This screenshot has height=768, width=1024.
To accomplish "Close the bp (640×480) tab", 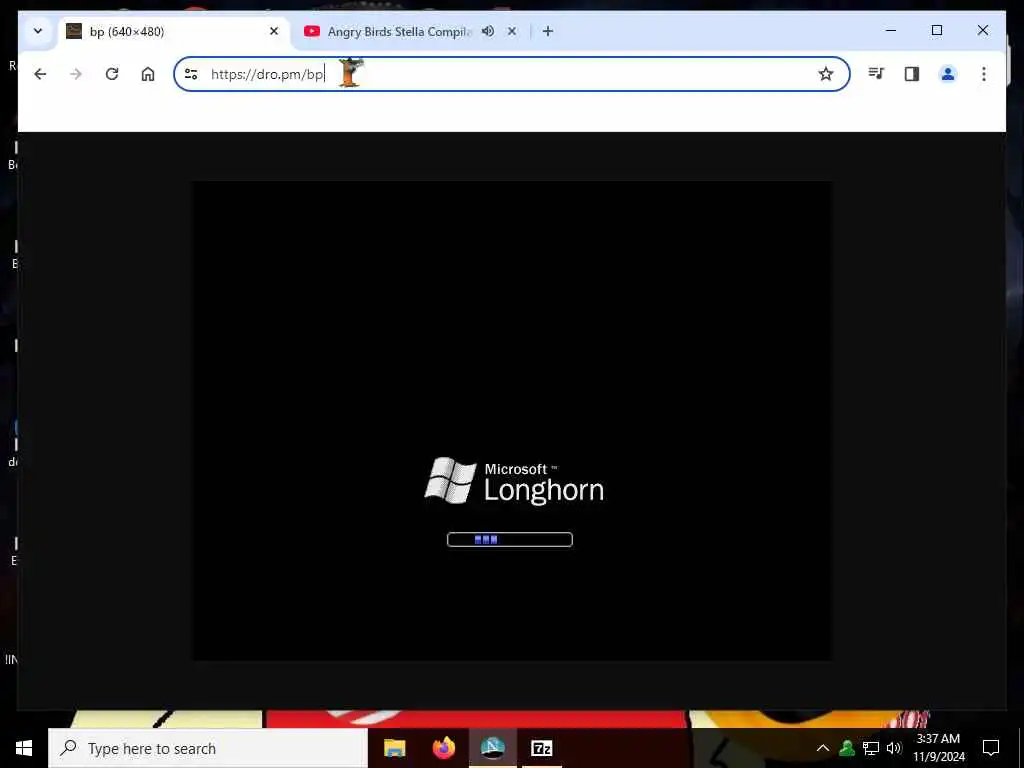I will [x=274, y=31].
